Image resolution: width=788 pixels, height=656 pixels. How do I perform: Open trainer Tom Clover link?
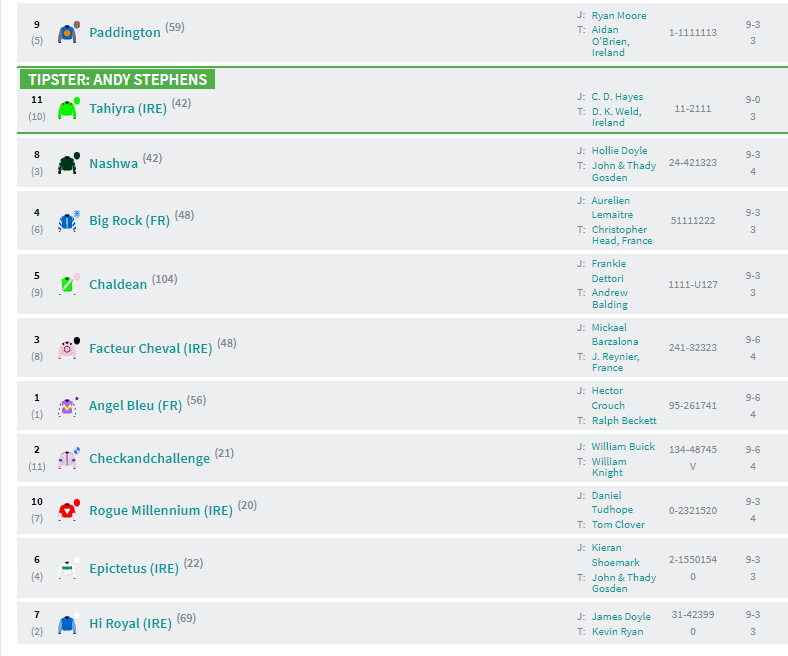618,525
